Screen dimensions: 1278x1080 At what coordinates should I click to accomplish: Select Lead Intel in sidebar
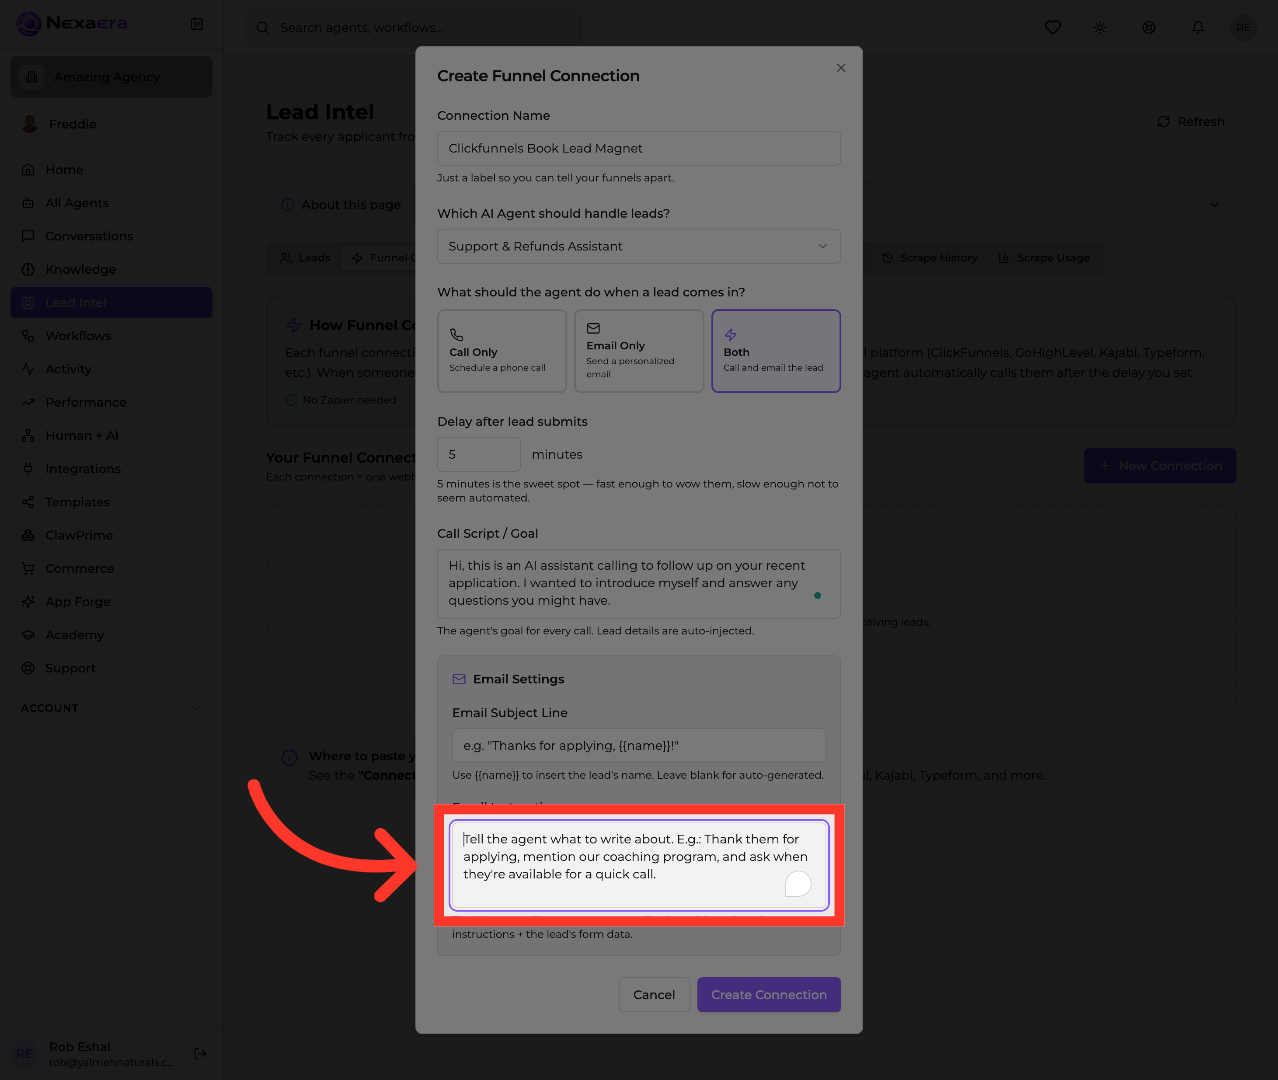click(x=111, y=302)
